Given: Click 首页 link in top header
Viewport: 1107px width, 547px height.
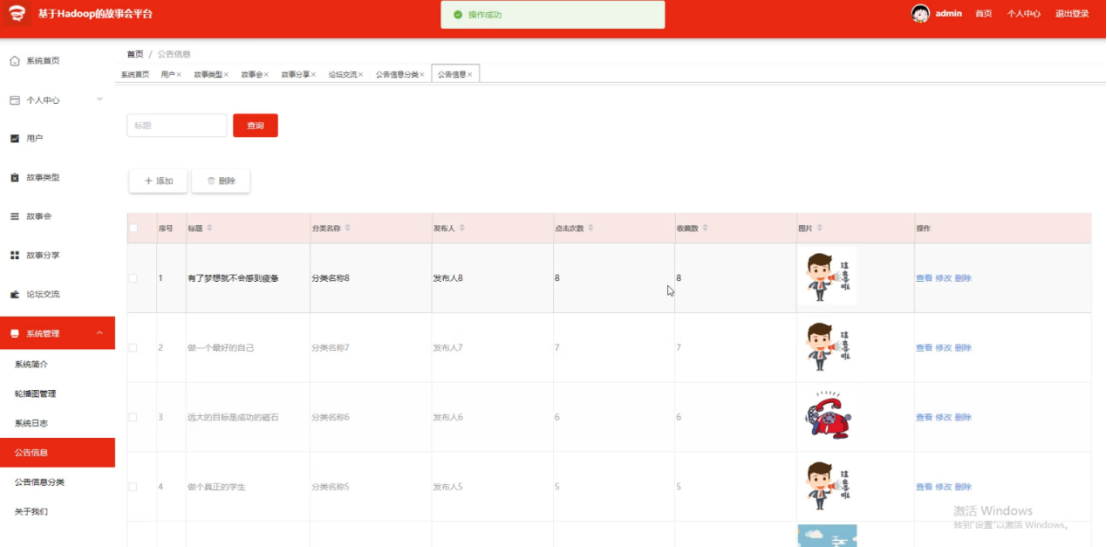Looking at the screenshot, I should [x=983, y=14].
